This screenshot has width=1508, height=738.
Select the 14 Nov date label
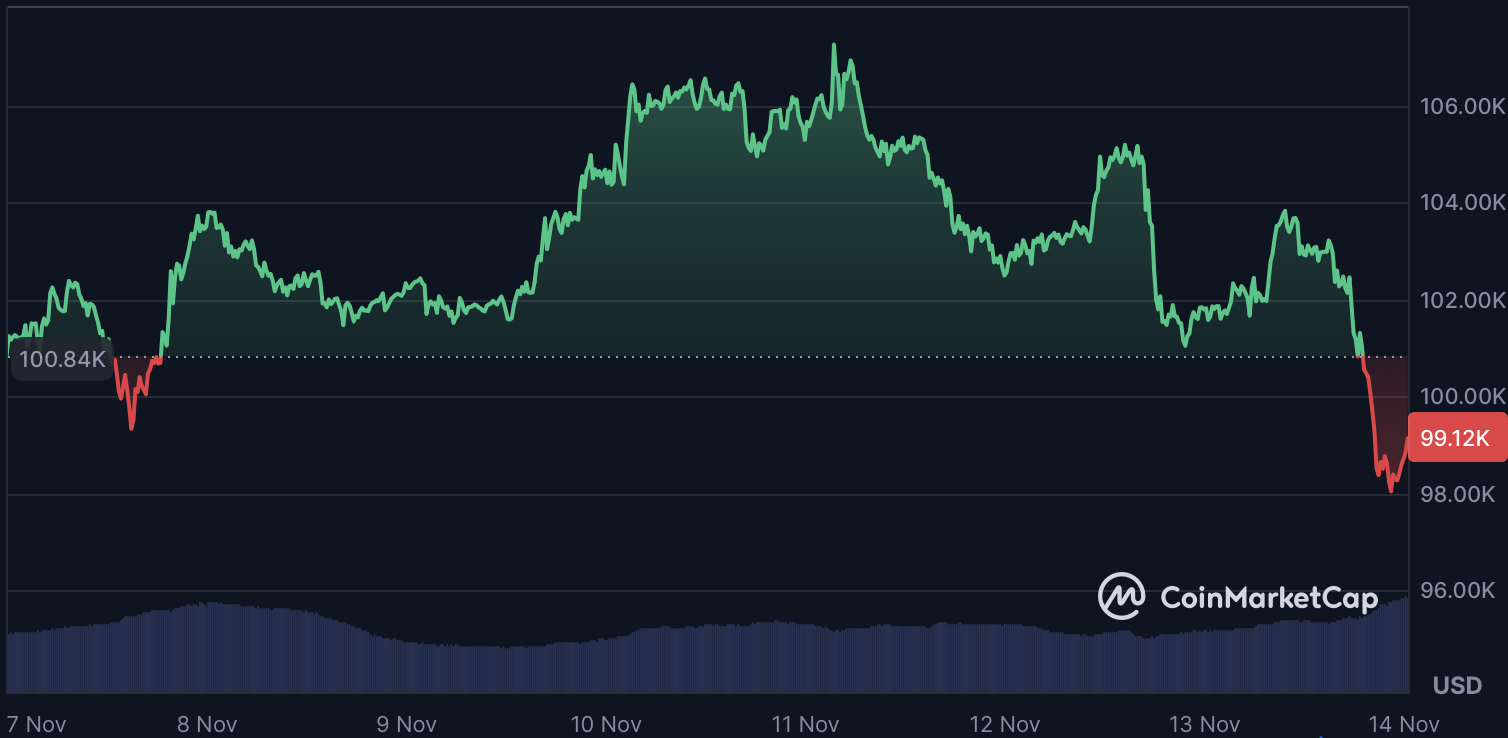[1403, 723]
